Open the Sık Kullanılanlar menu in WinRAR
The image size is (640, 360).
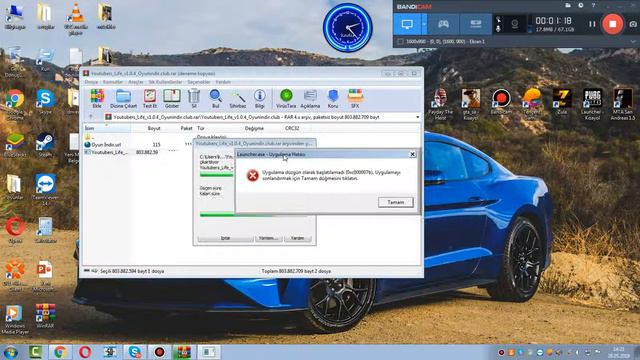coord(165,82)
